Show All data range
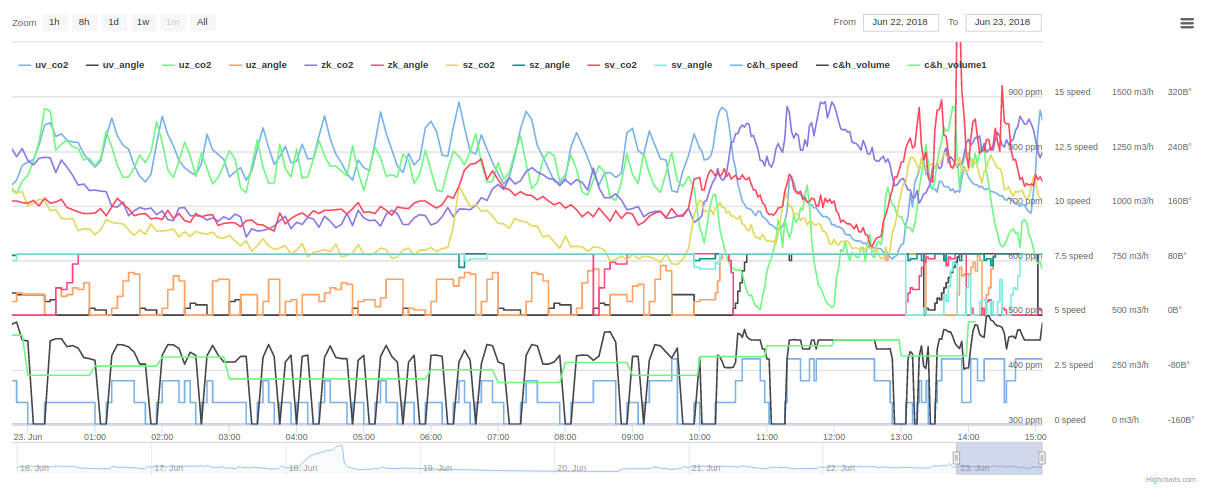 [202, 22]
